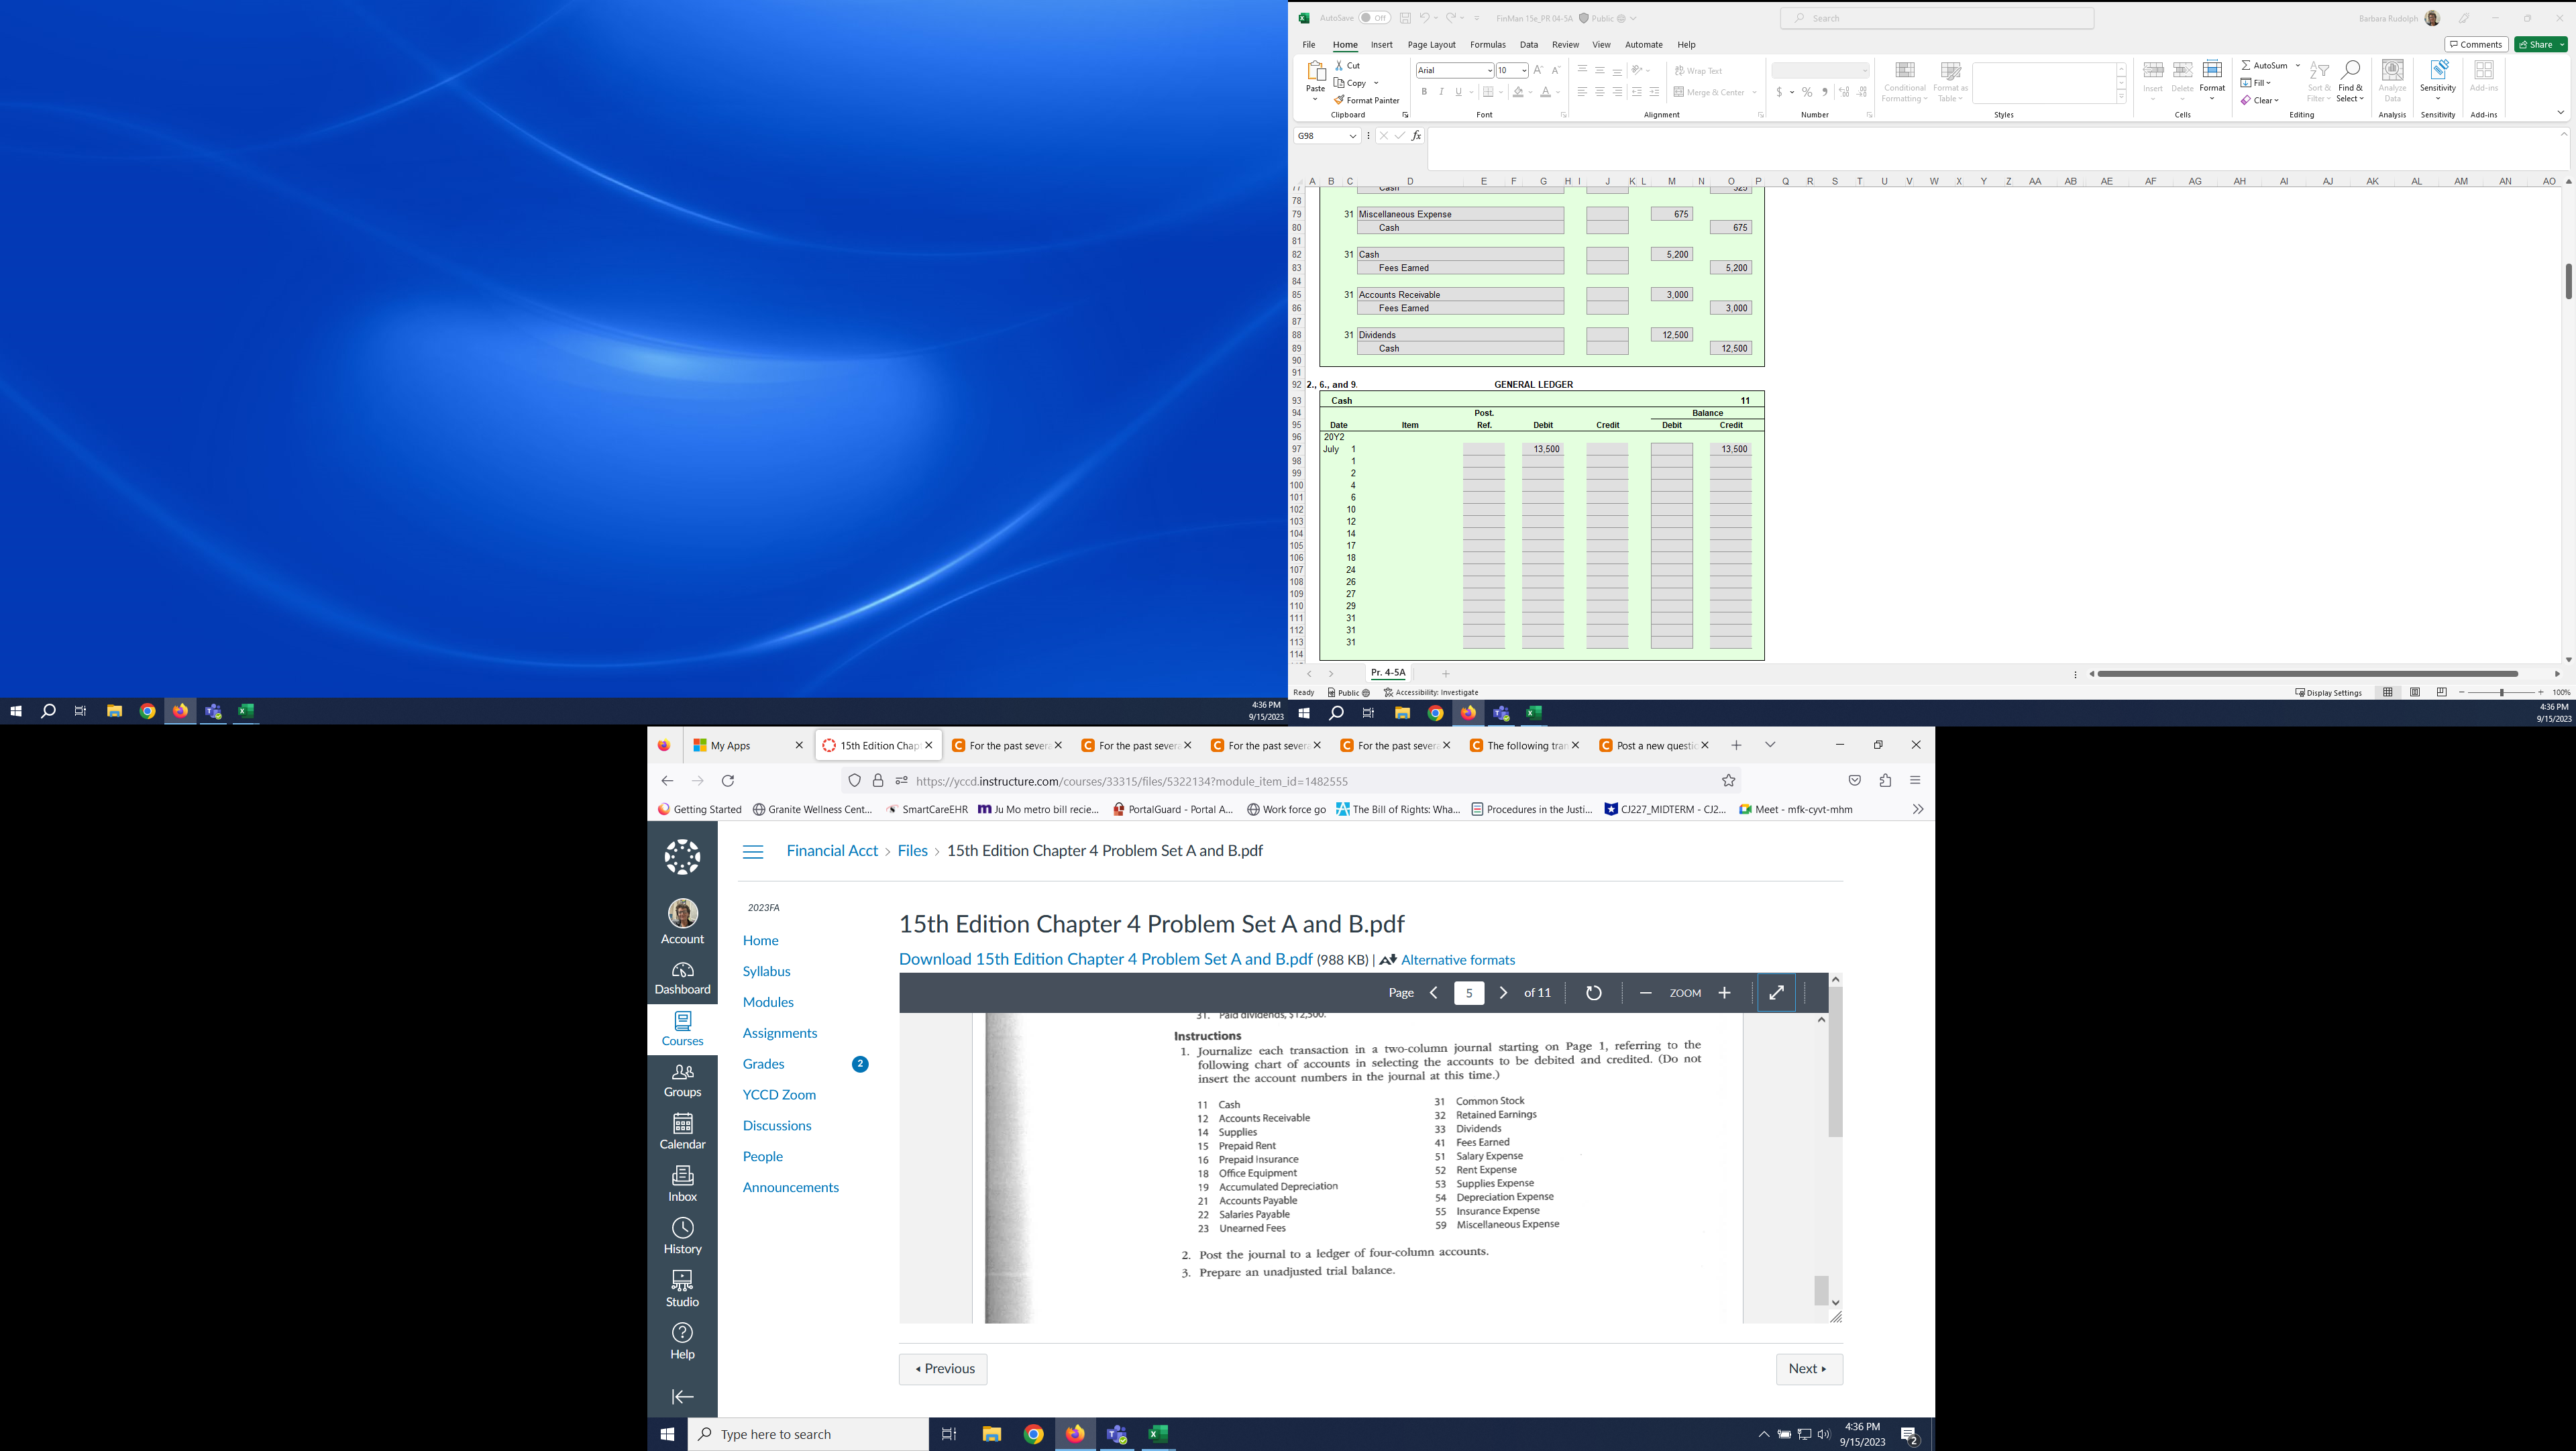
Task: Open the font name dropdown
Action: [1489, 71]
